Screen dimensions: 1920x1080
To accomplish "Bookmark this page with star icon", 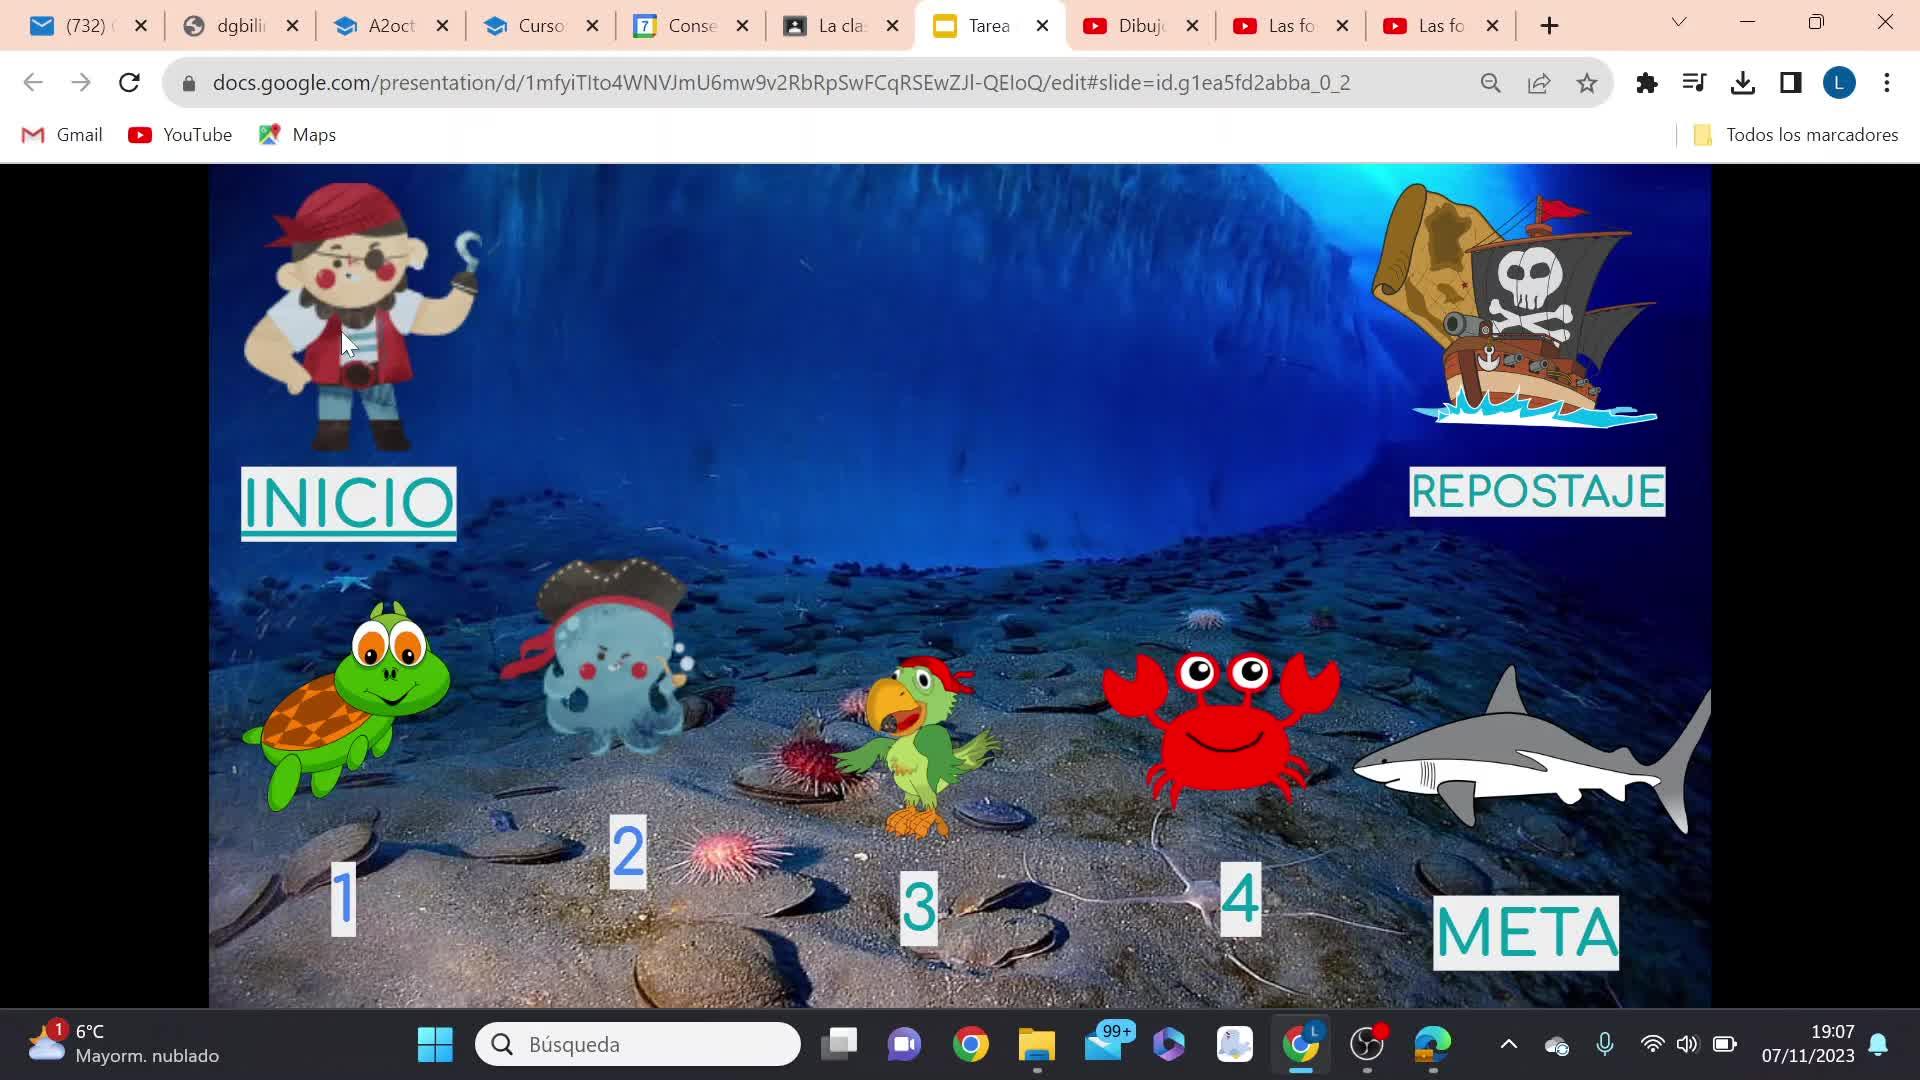I will pos(1587,83).
